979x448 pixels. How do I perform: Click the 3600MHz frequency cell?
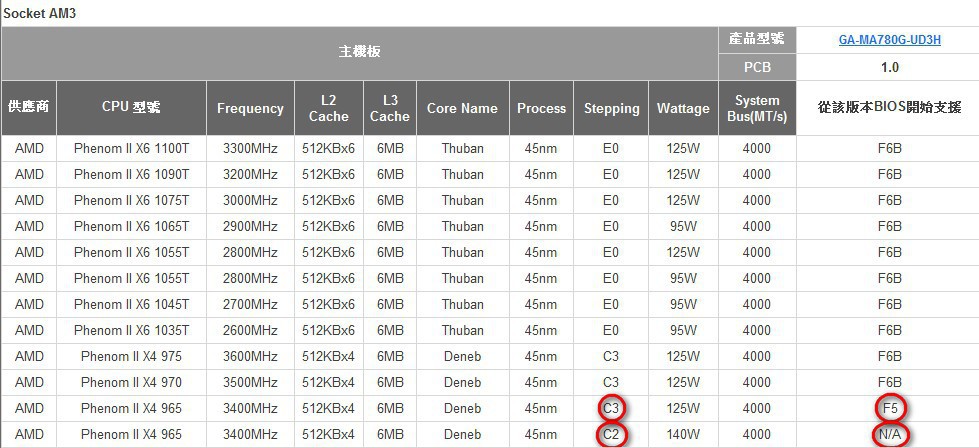tap(250, 356)
